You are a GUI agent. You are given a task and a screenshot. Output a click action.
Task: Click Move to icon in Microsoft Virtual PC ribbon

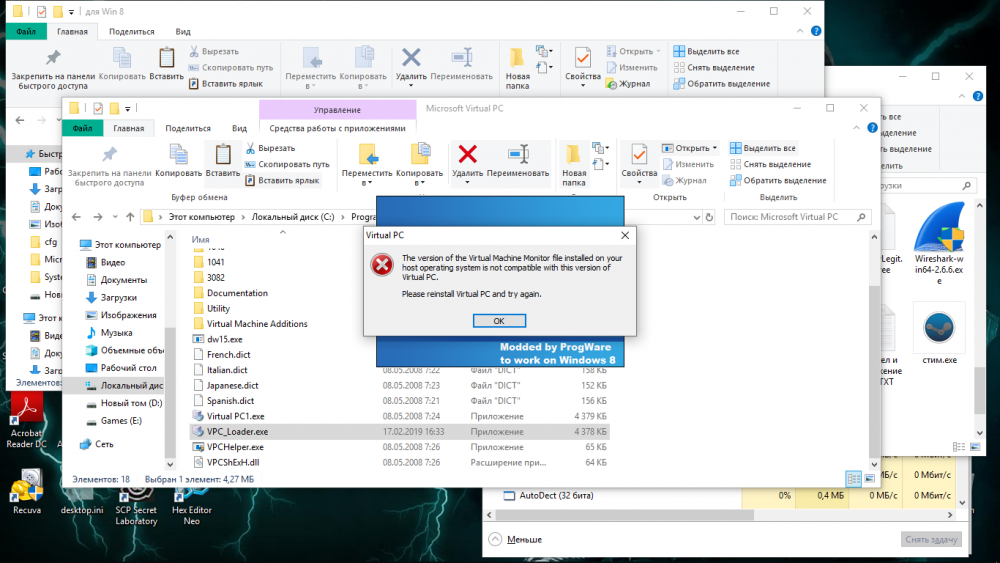[x=367, y=154]
